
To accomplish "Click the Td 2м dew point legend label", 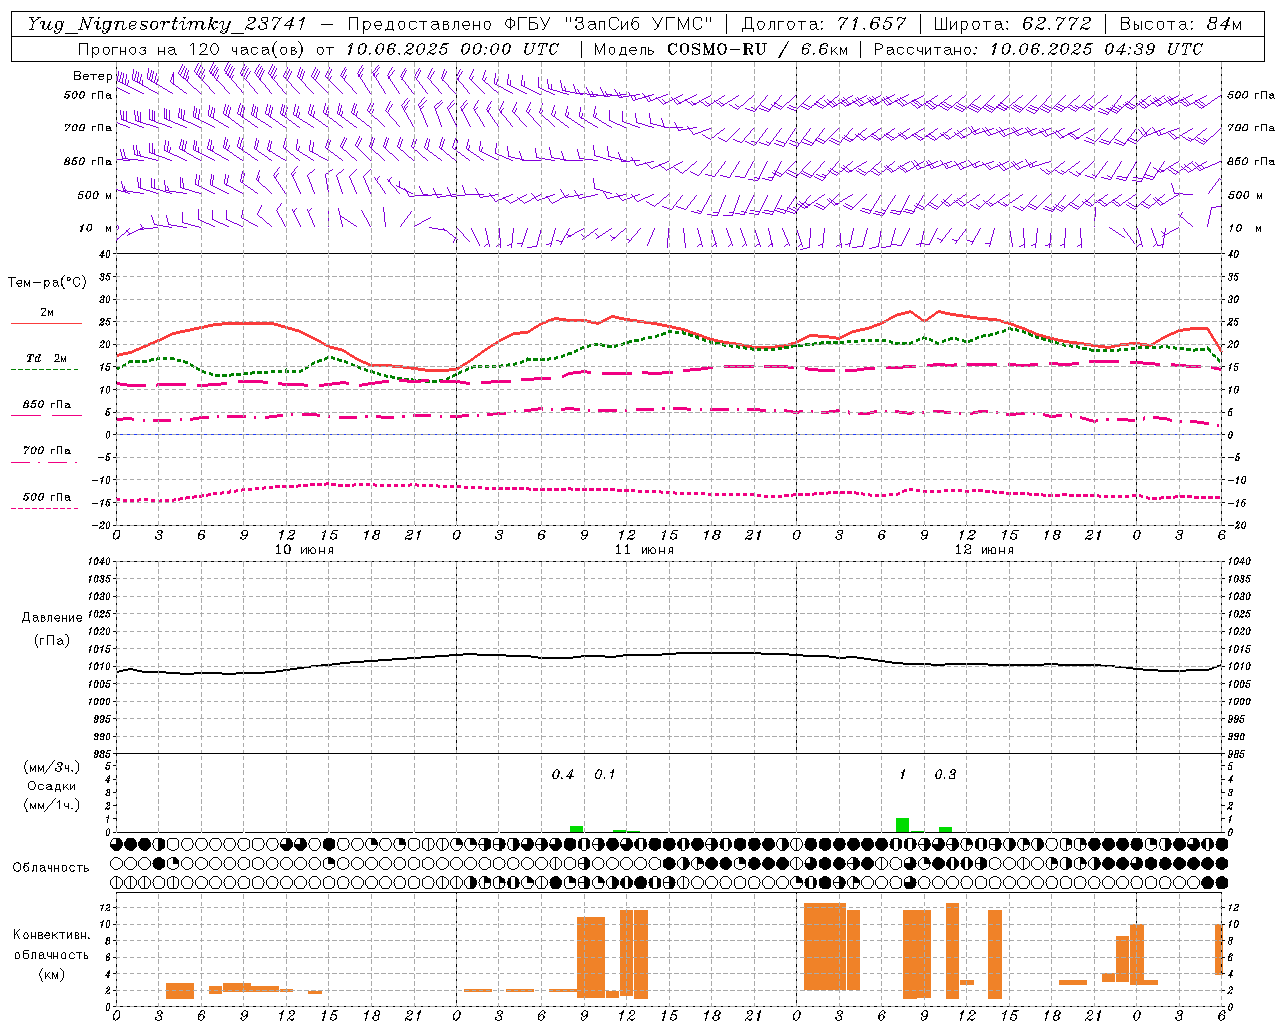I will 46,358.
